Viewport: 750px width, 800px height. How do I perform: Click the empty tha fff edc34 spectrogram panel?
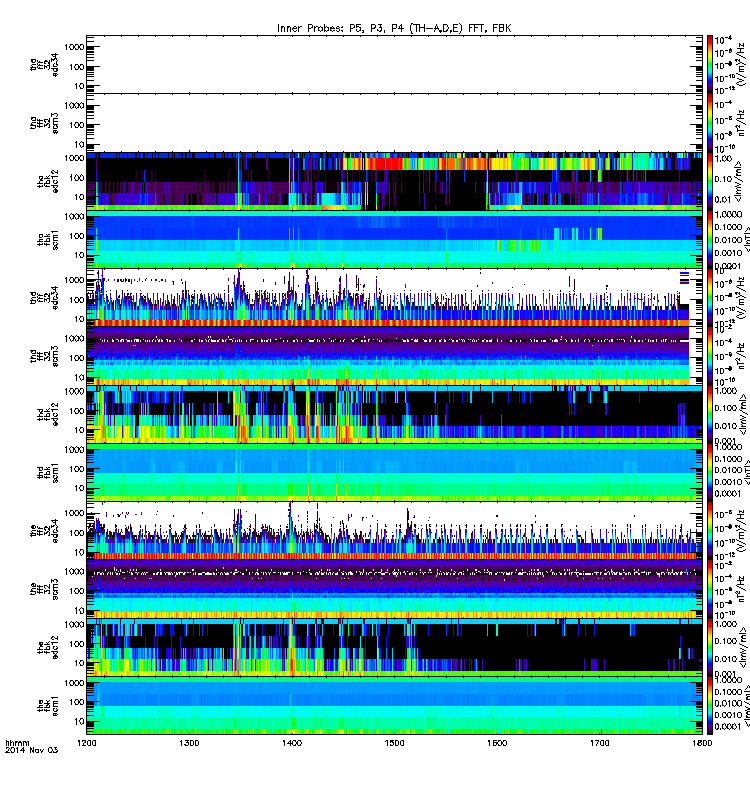(394, 64)
